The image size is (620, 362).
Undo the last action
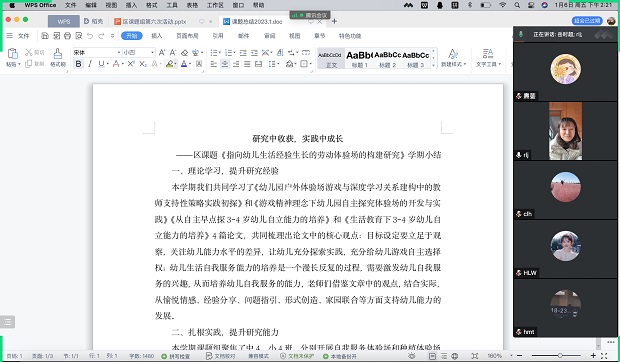pyautogui.click(x=90, y=36)
